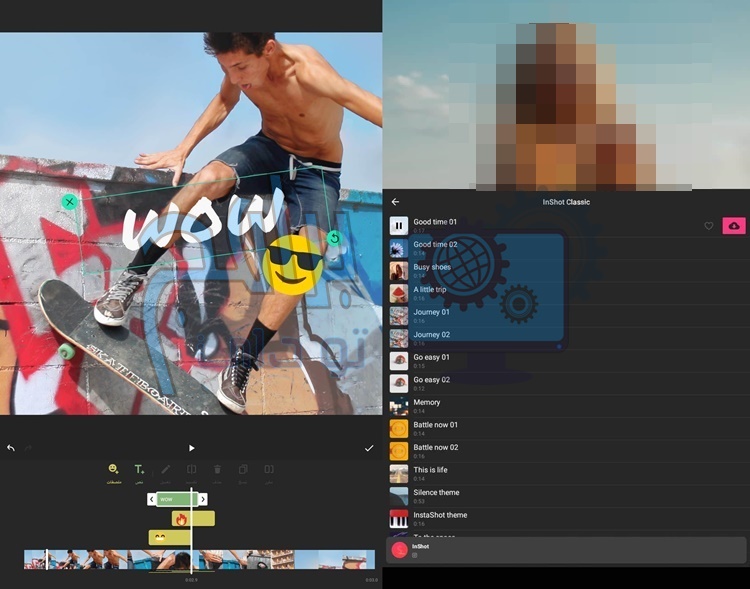
Task: Choose the Memory music track
Action: [x=427, y=405]
